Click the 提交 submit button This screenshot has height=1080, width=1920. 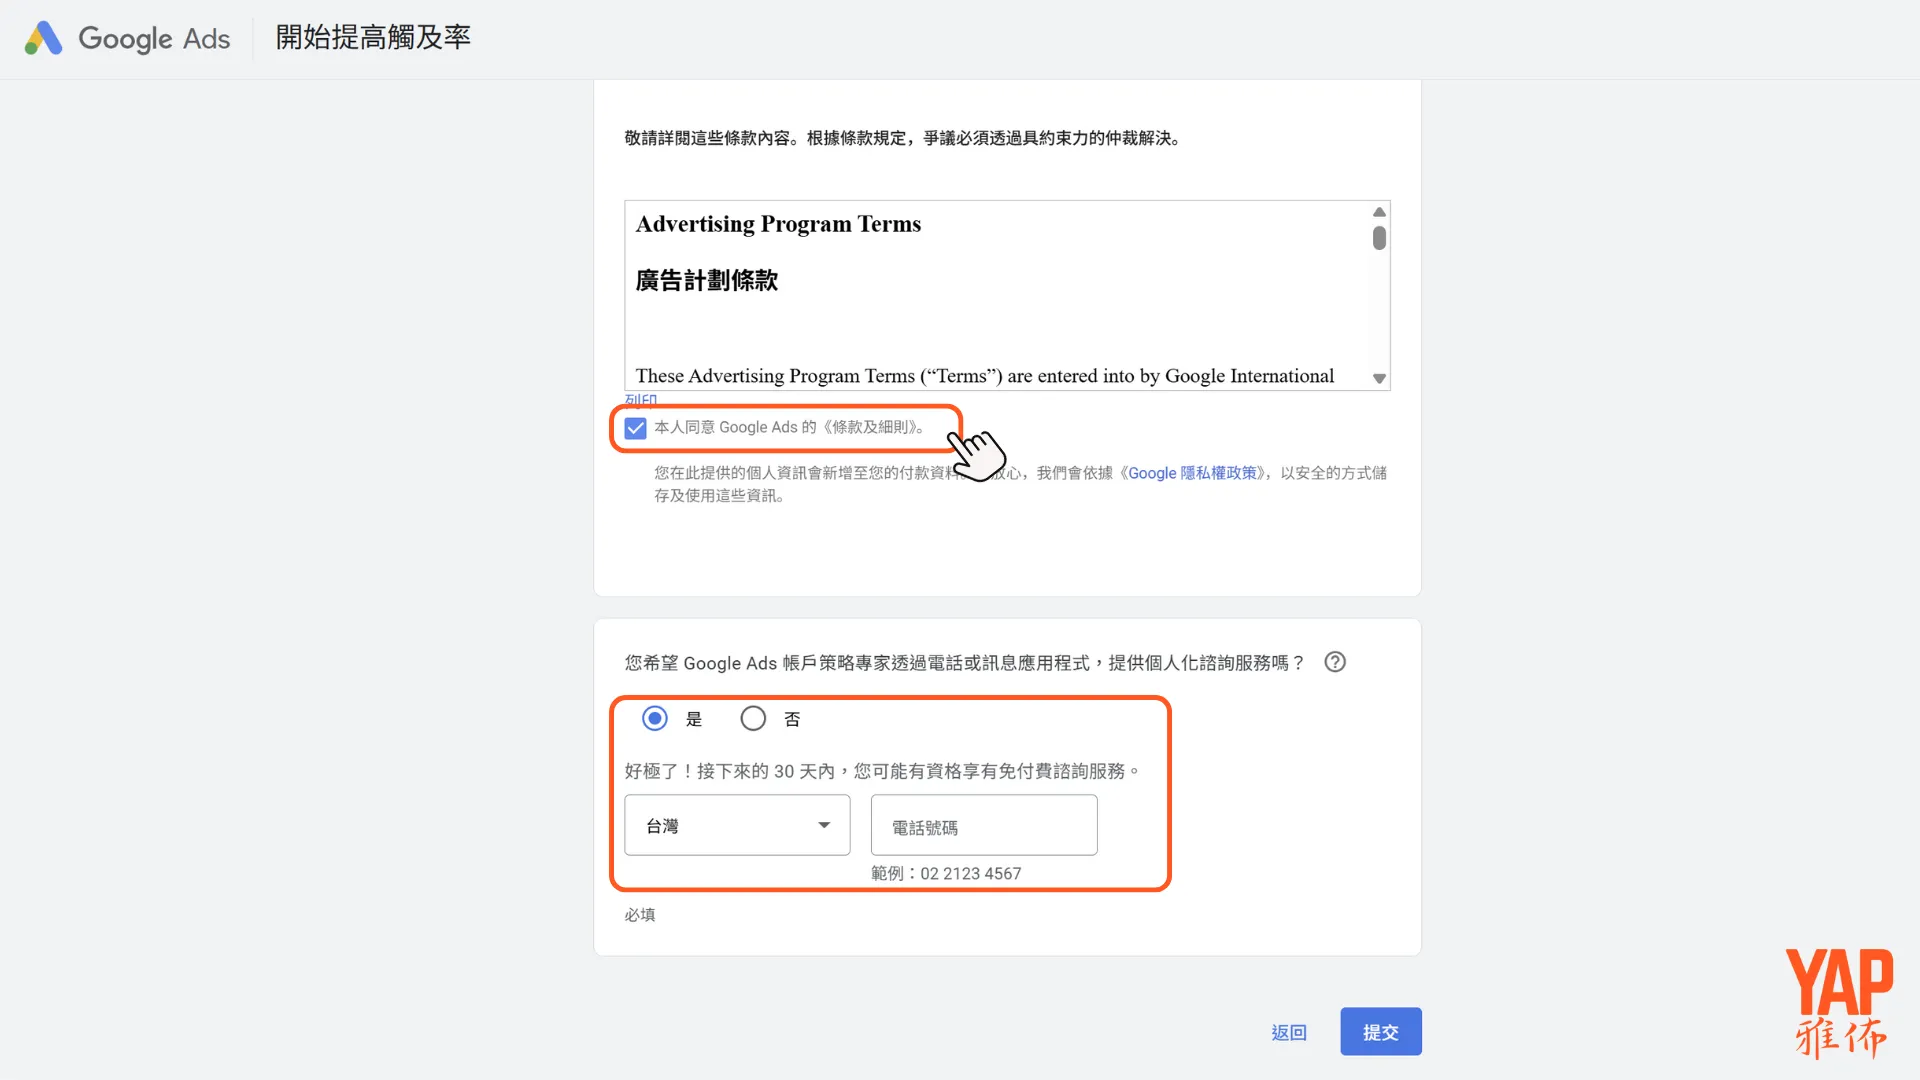pos(1380,1031)
